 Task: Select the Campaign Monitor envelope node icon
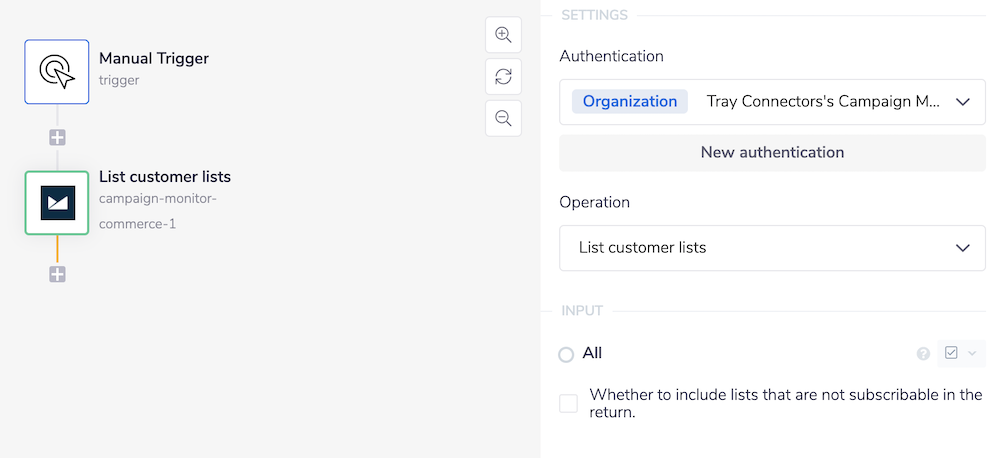[x=57, y=203]
